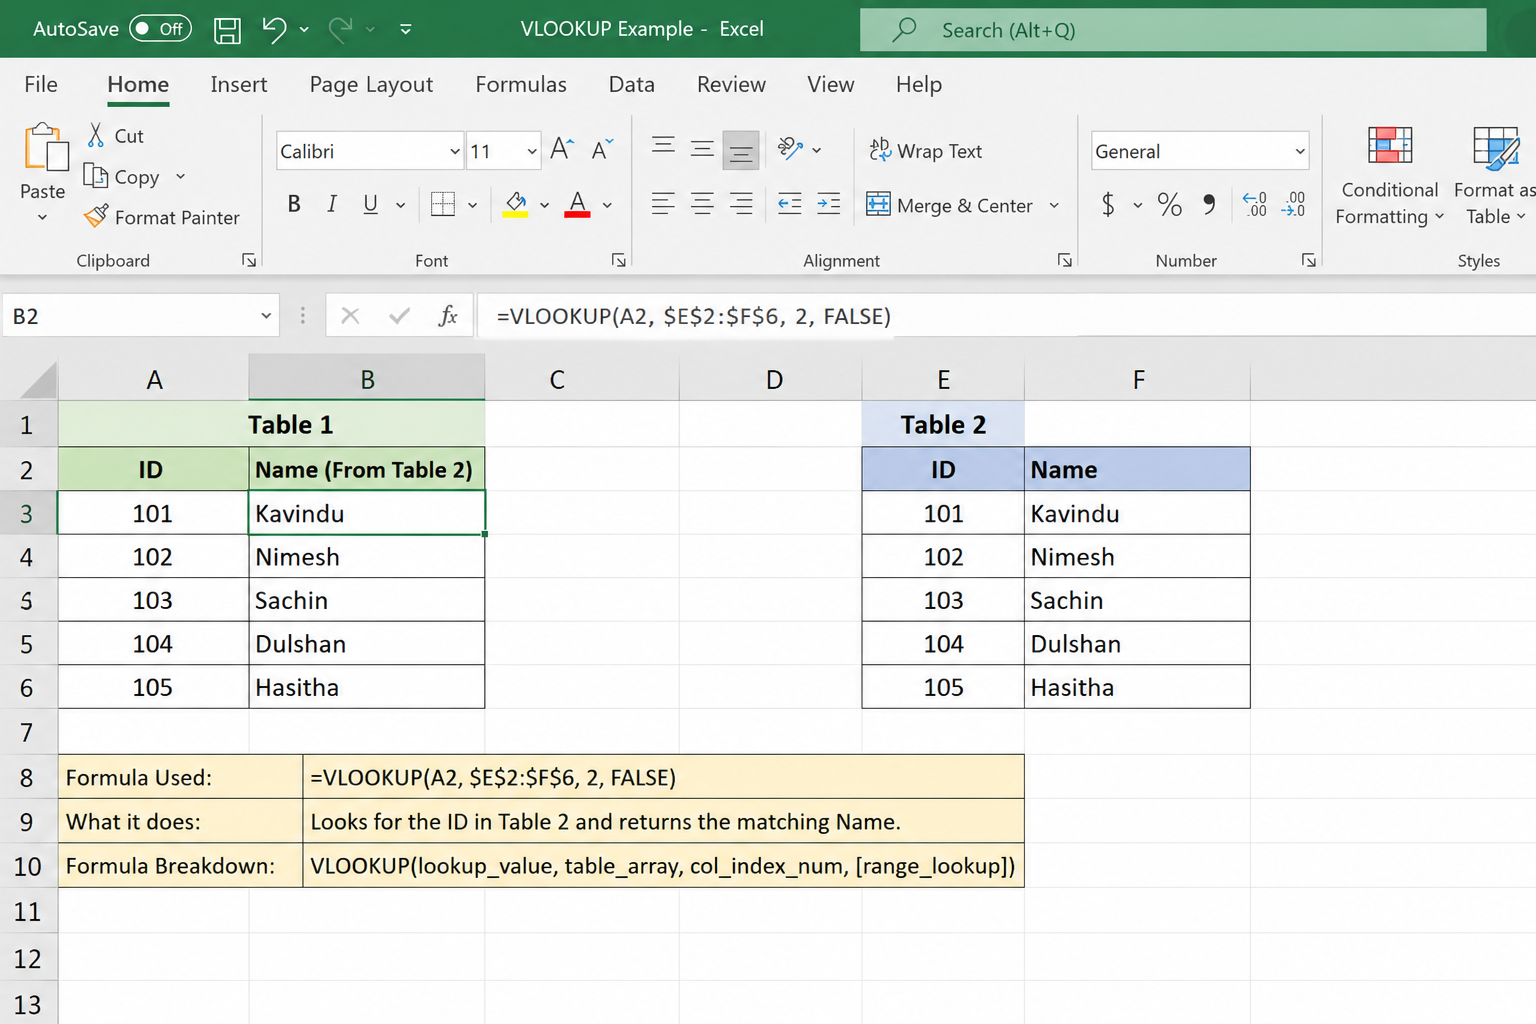The image size is (1536, 1024).
Task: Click the Save icon in title bar
Action: click(x=227, y=30)
